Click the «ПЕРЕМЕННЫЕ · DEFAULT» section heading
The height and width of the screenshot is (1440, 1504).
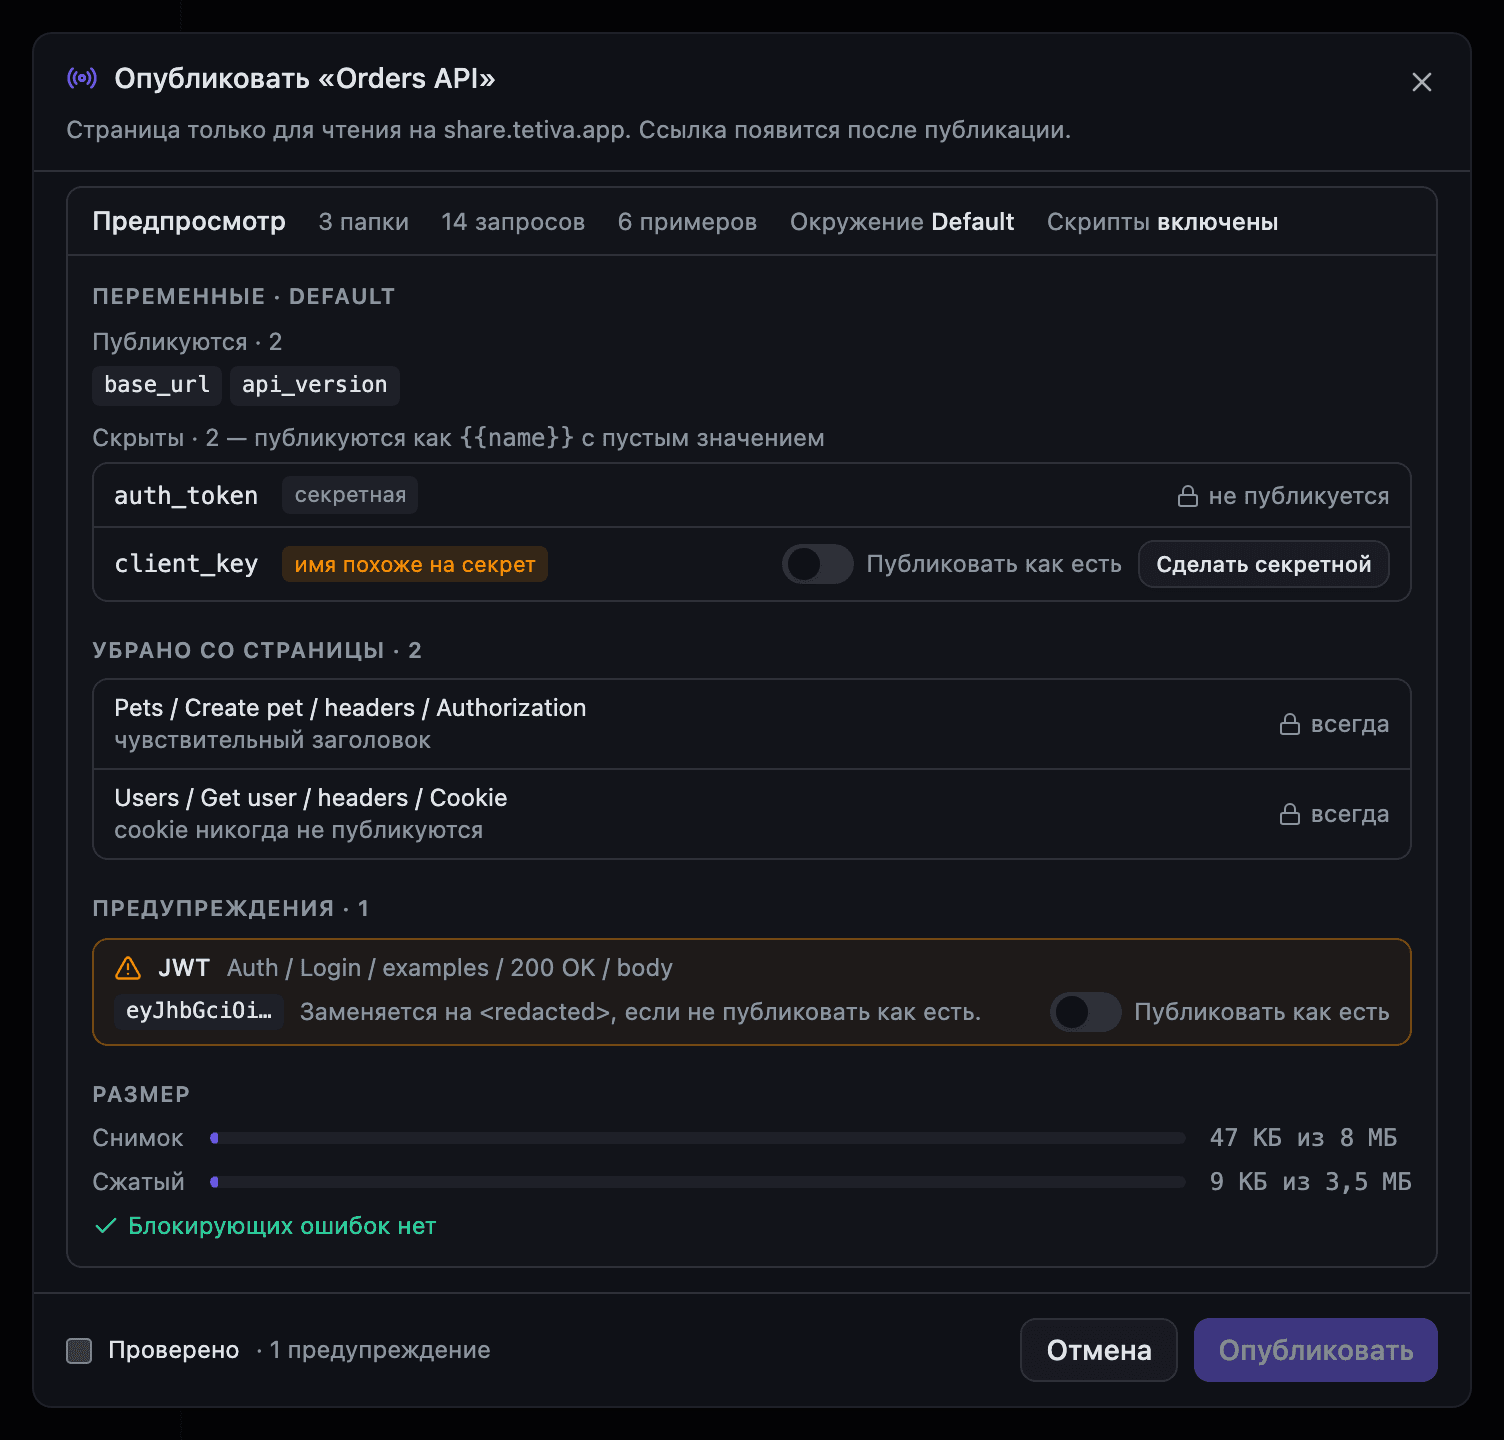[244, 296]
